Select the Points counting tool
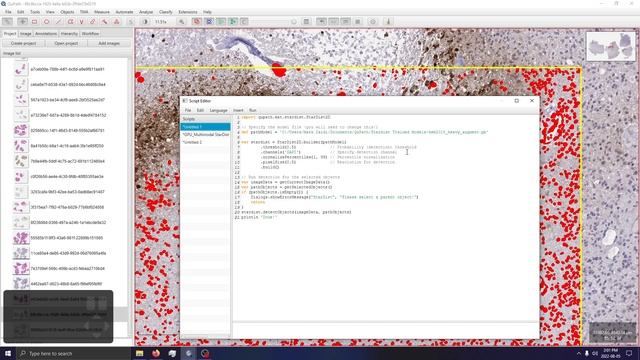 pos(117,22)
